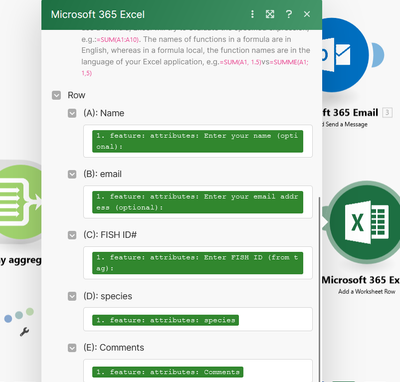Collapse the Row section toggle
Viewport: 400px width, 382px height.
(x=56, y=95)
